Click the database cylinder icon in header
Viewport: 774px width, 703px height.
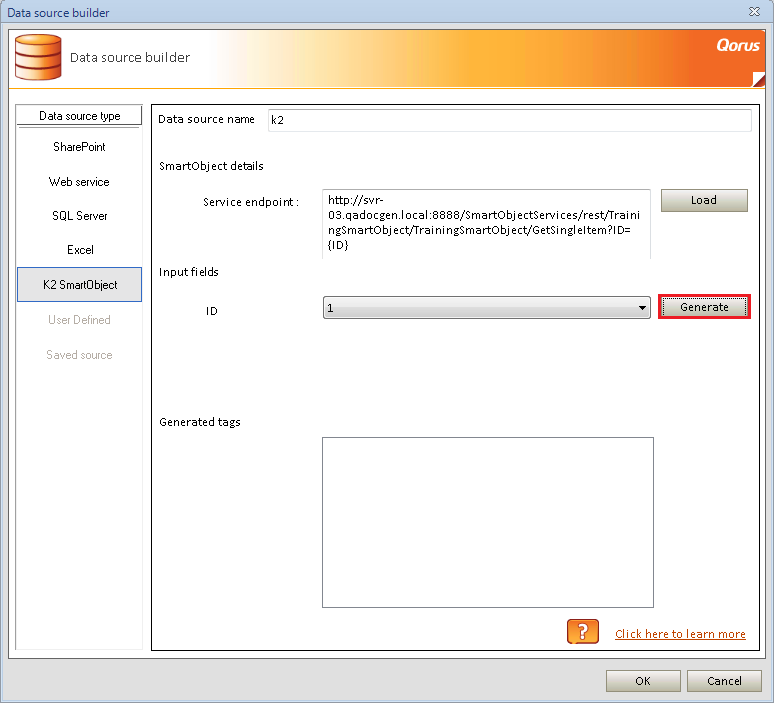click(38, 57)
